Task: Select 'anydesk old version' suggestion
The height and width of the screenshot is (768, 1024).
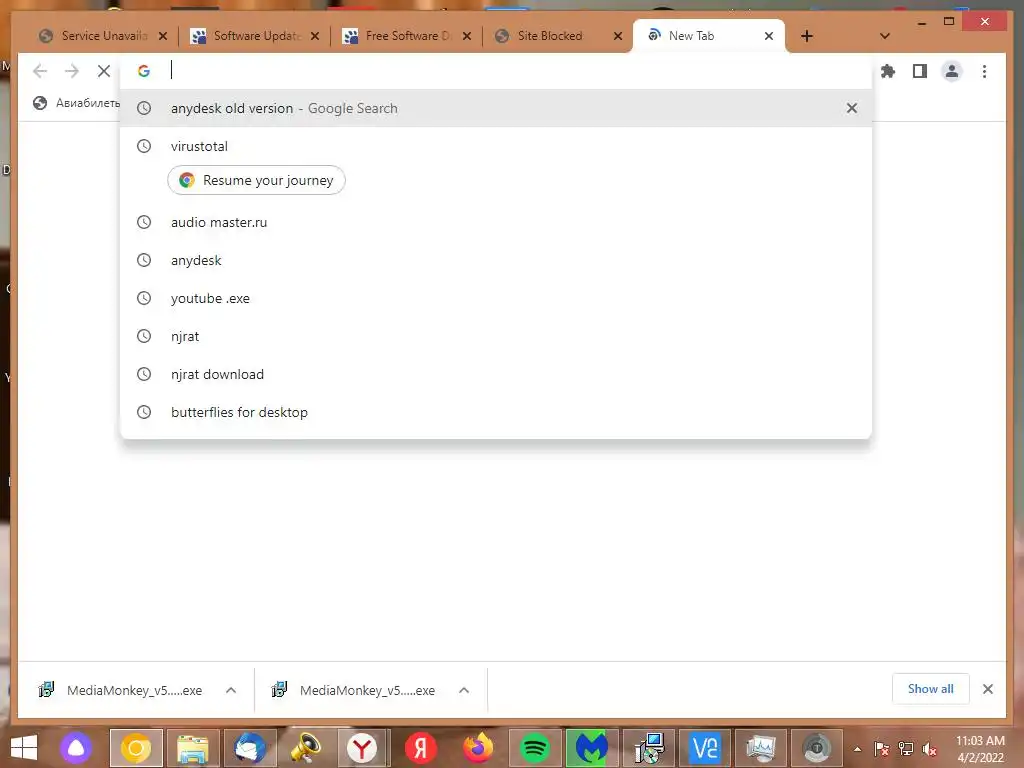Action: pyautogui.click(x=496, y=108)
